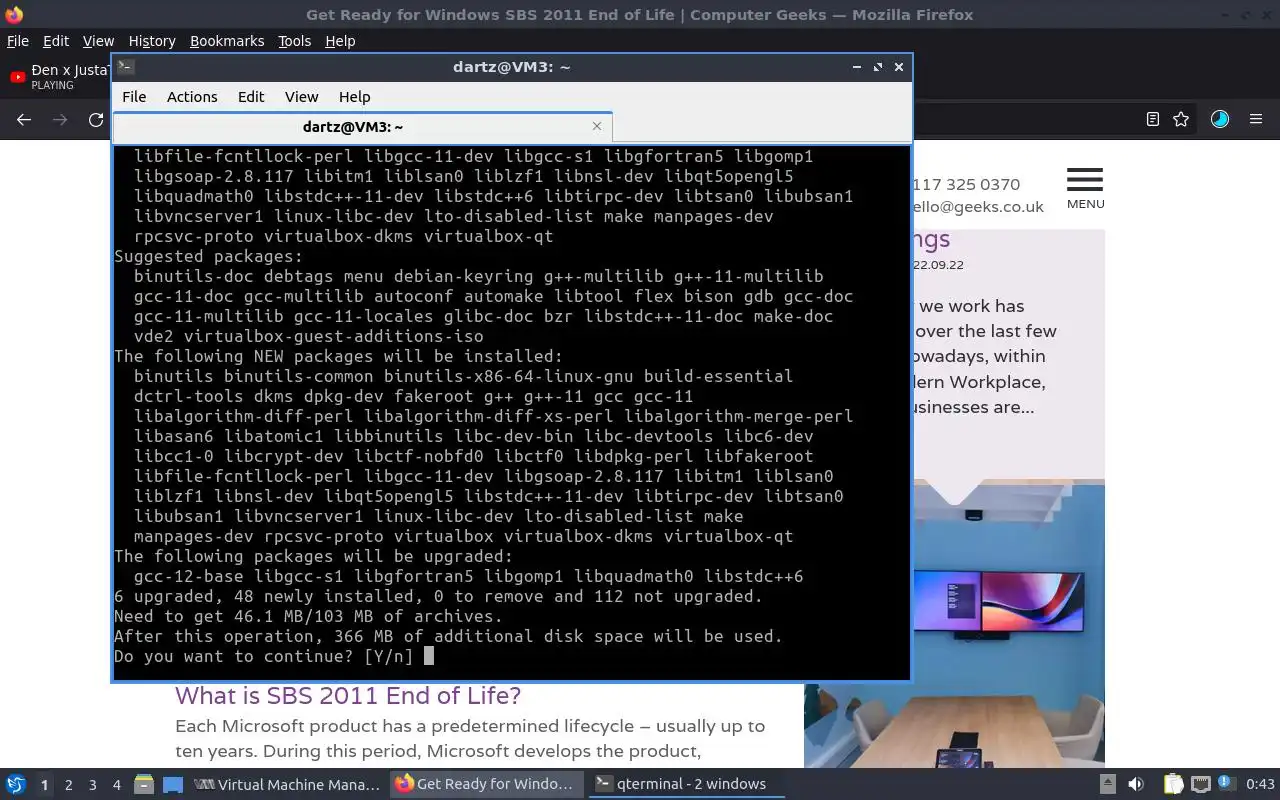
Task: Click the Firefox logo in the title bar
Action: click(14, 15)
